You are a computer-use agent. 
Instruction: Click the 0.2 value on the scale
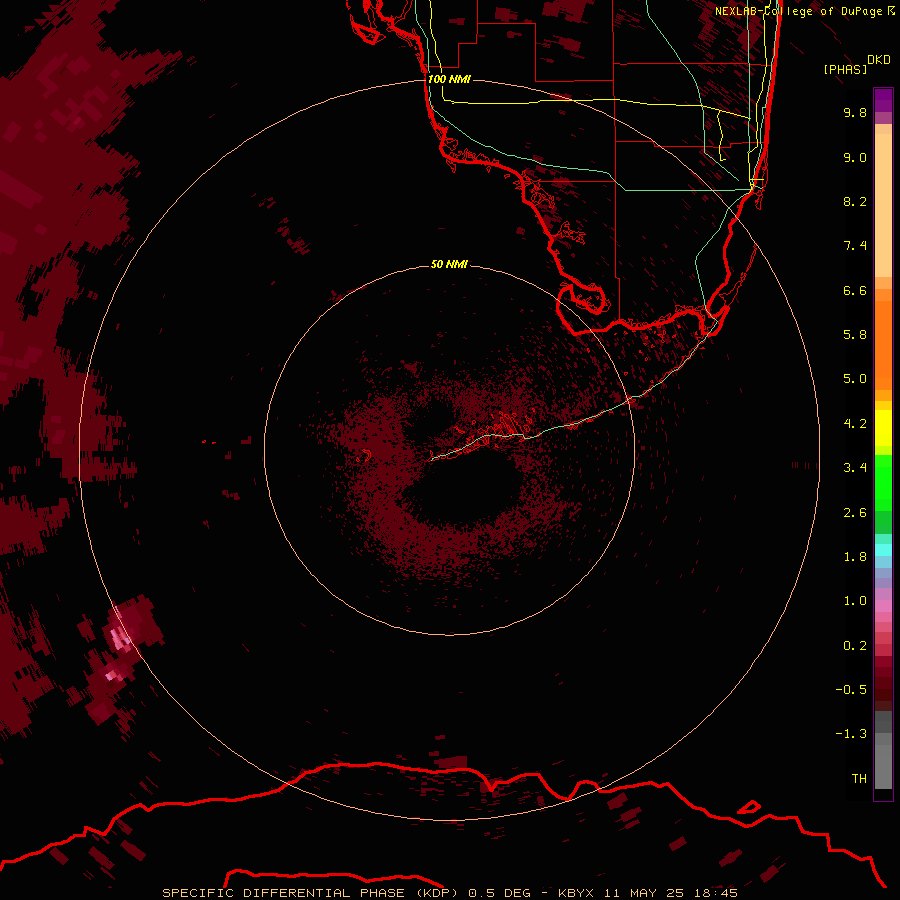click(x=855, y=646)
